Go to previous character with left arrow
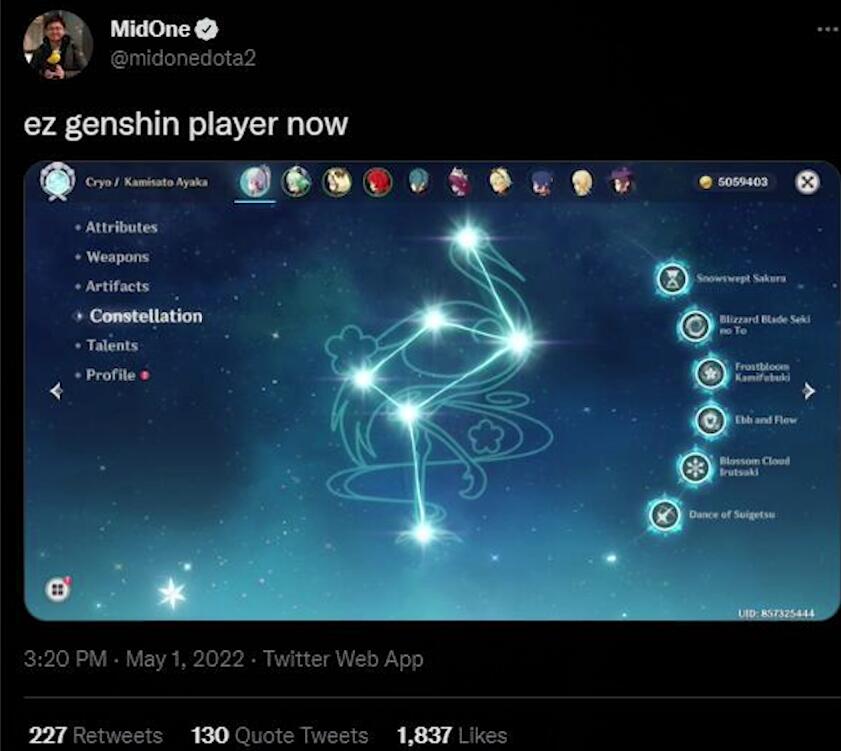The width and height of the screenshot is (841, 751). 56,391
